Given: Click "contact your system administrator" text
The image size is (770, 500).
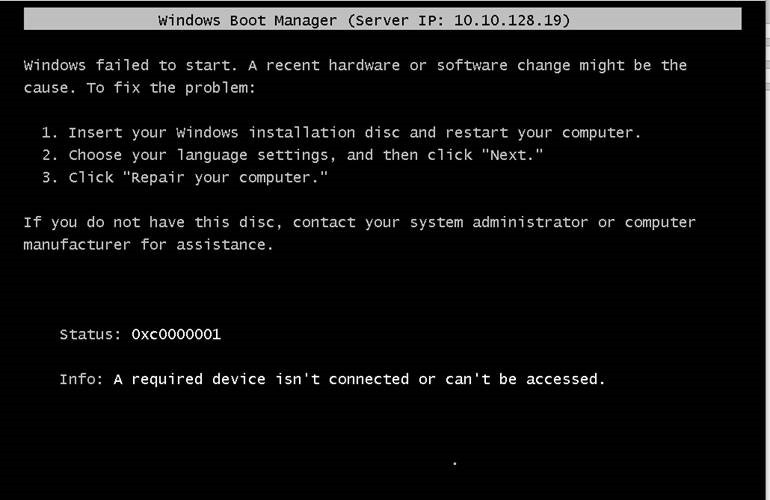Looking at the screenshot, I should click(440, 222).
